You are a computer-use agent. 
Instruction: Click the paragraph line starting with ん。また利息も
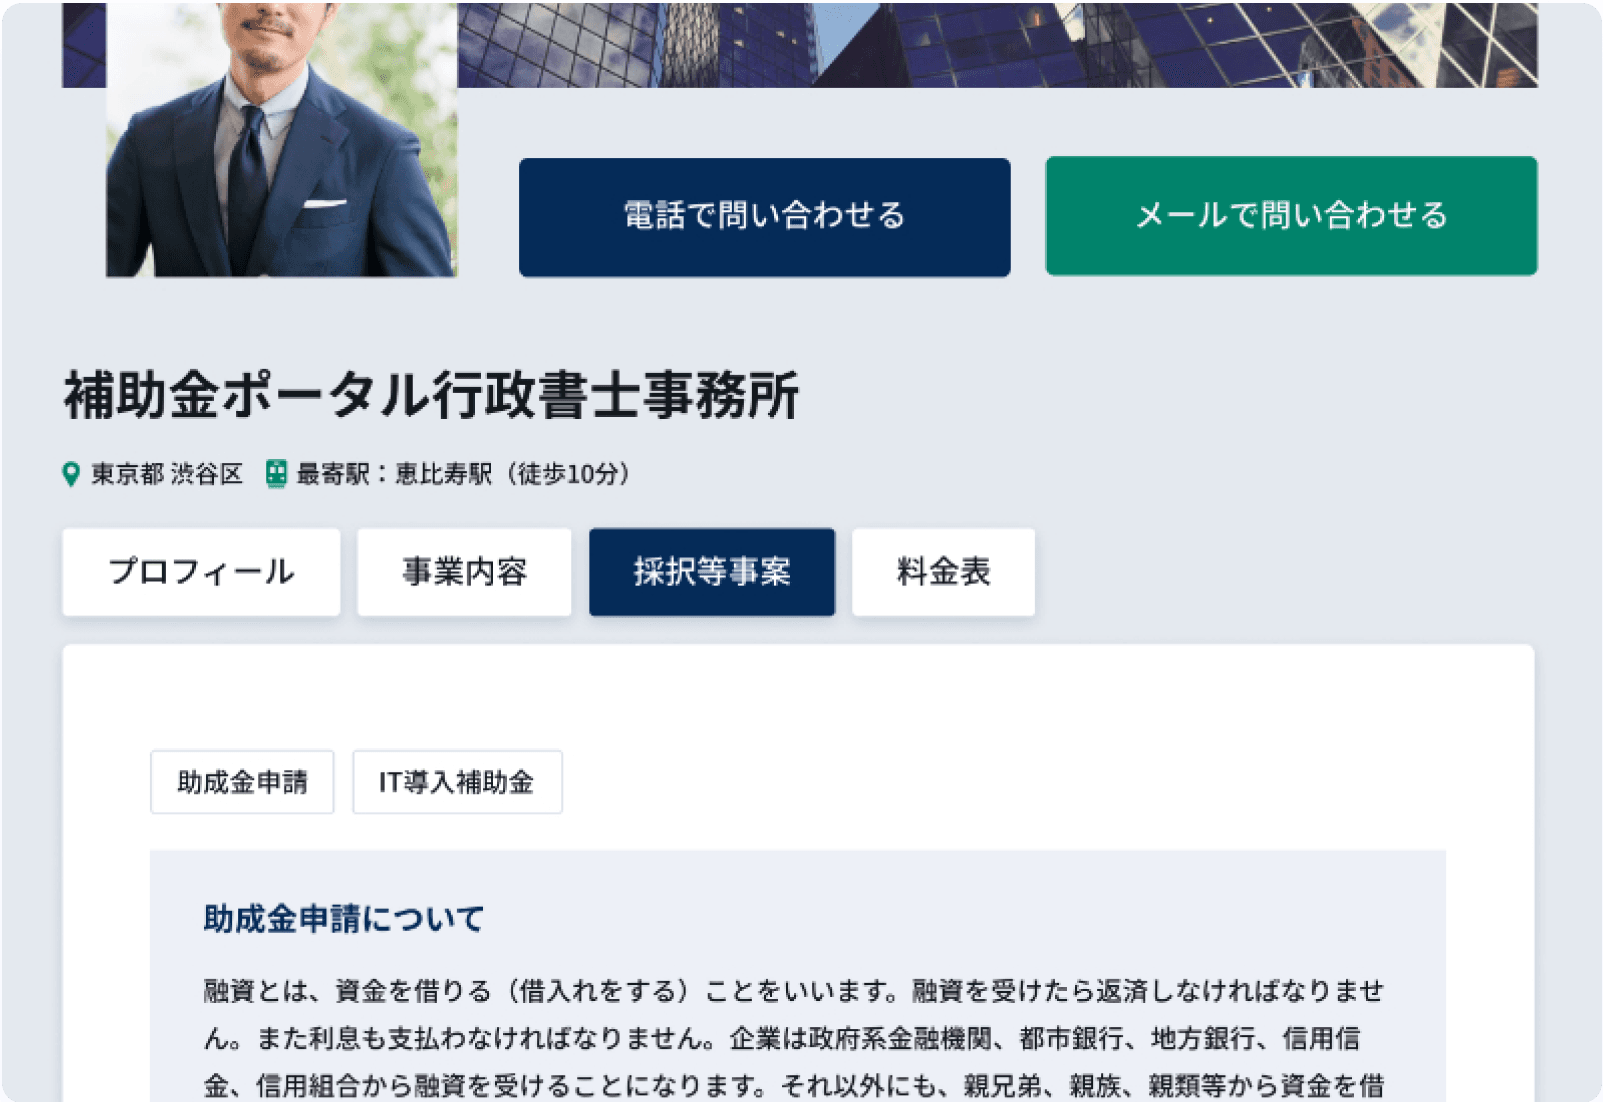click(781, 1039)
